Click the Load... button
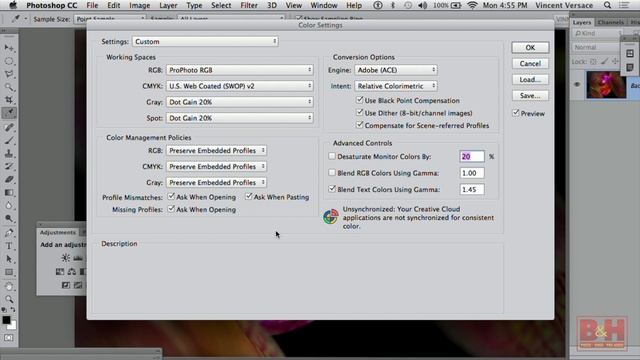 [x=530, y=80]
